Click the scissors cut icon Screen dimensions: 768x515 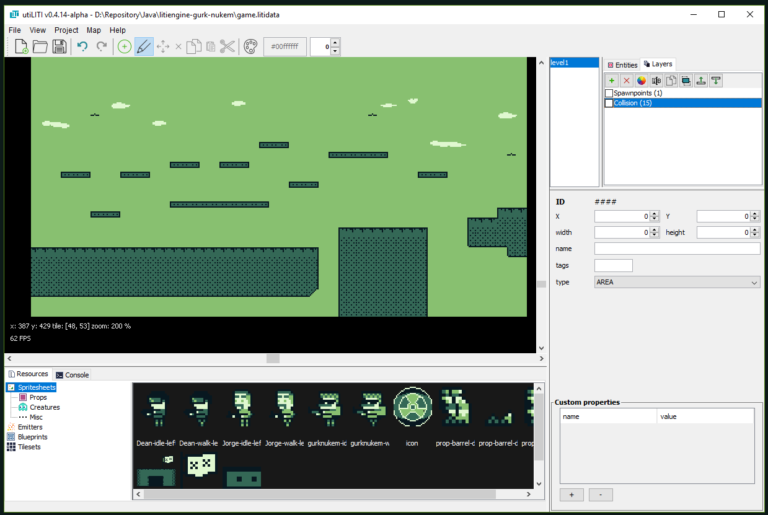(227, 47)
